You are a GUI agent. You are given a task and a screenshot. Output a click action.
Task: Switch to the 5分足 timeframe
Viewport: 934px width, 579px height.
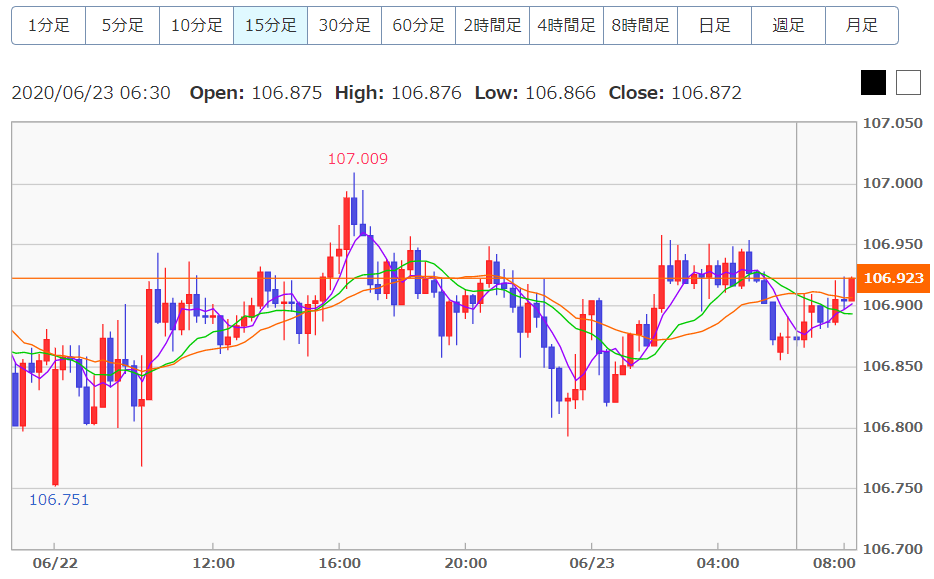pos(122,26)
